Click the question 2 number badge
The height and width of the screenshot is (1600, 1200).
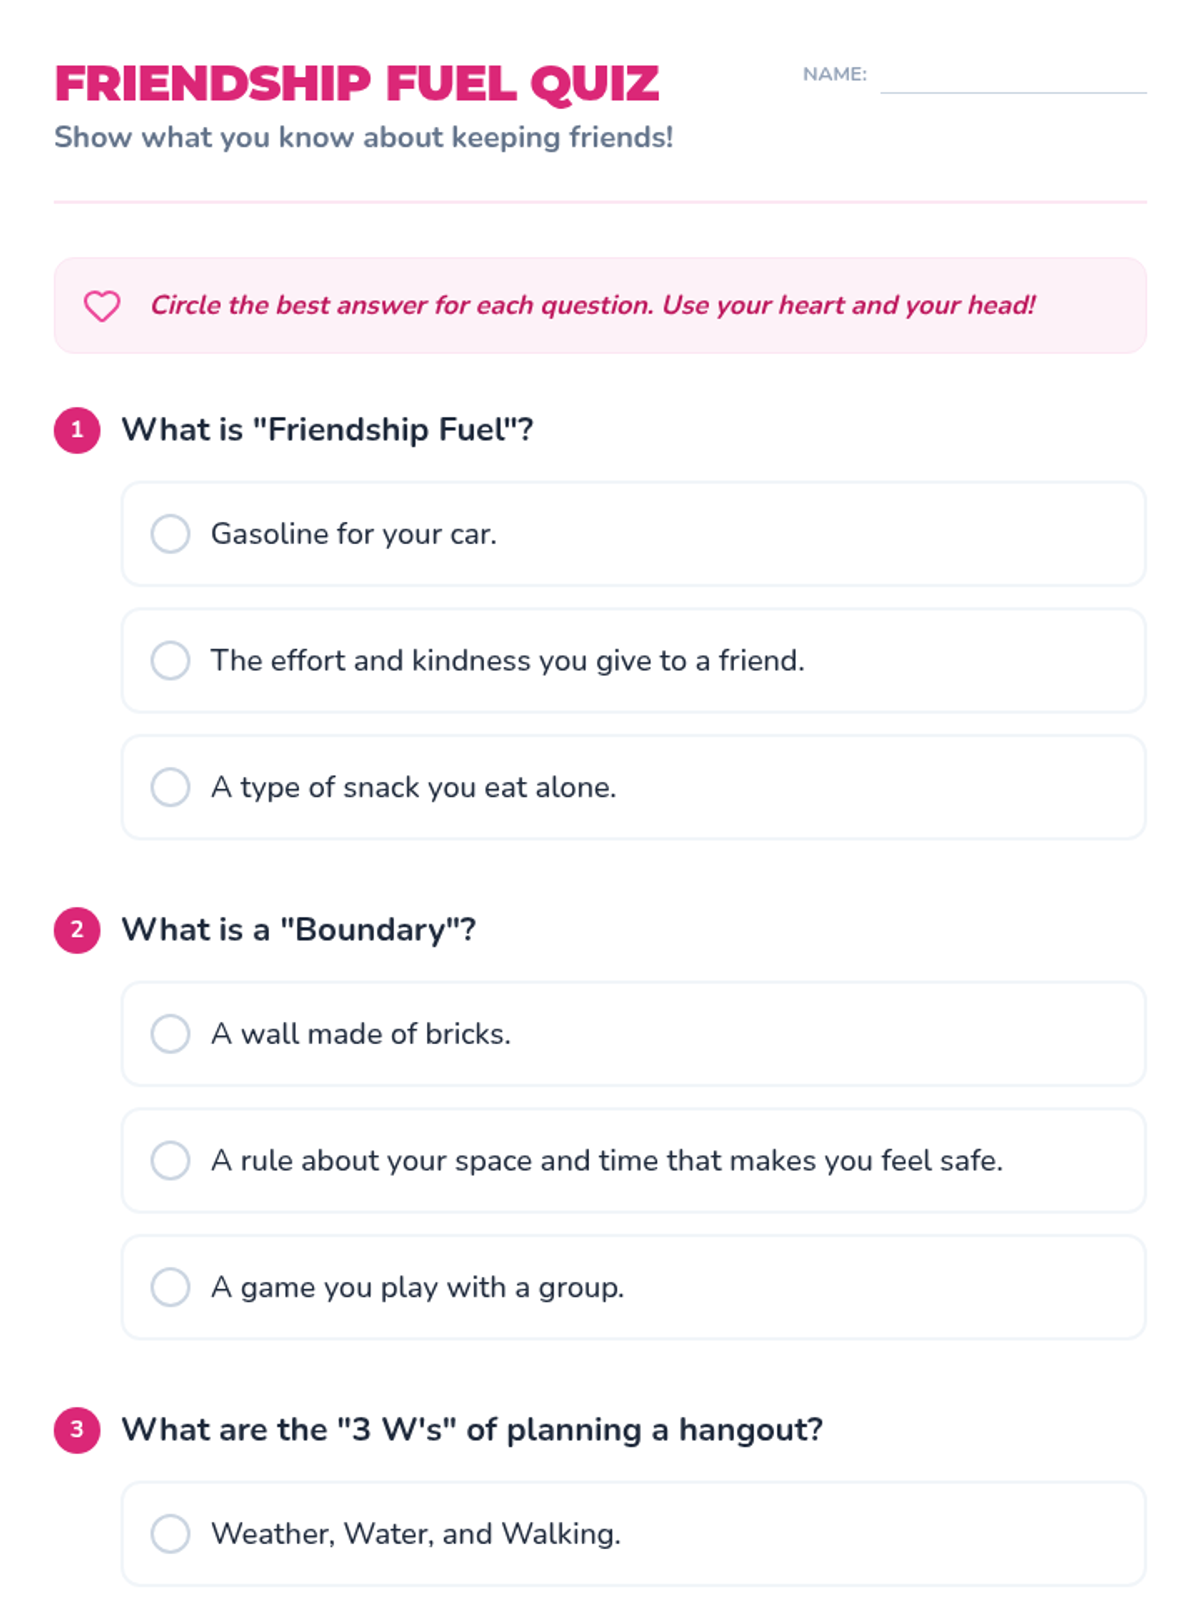point(77,930)
